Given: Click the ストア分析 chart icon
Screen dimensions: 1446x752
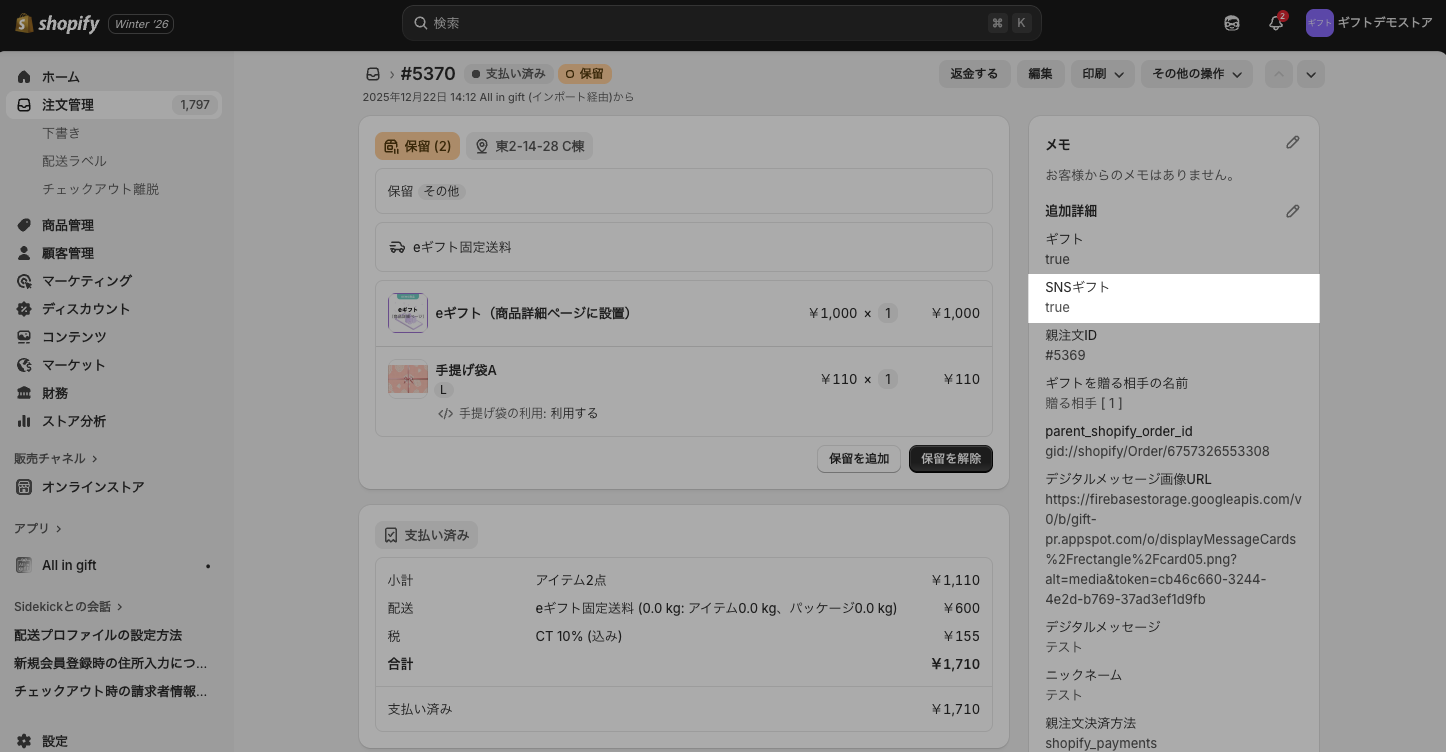Looking at the screenshot, I should pos(24,421).
